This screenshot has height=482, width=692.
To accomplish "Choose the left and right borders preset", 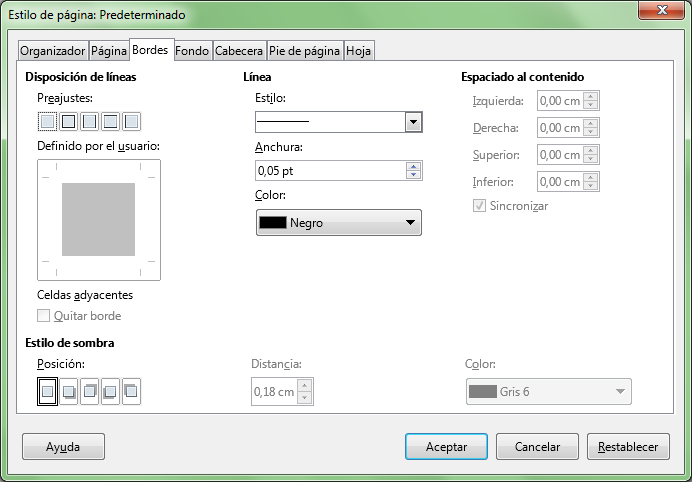I will click(89, 122).
